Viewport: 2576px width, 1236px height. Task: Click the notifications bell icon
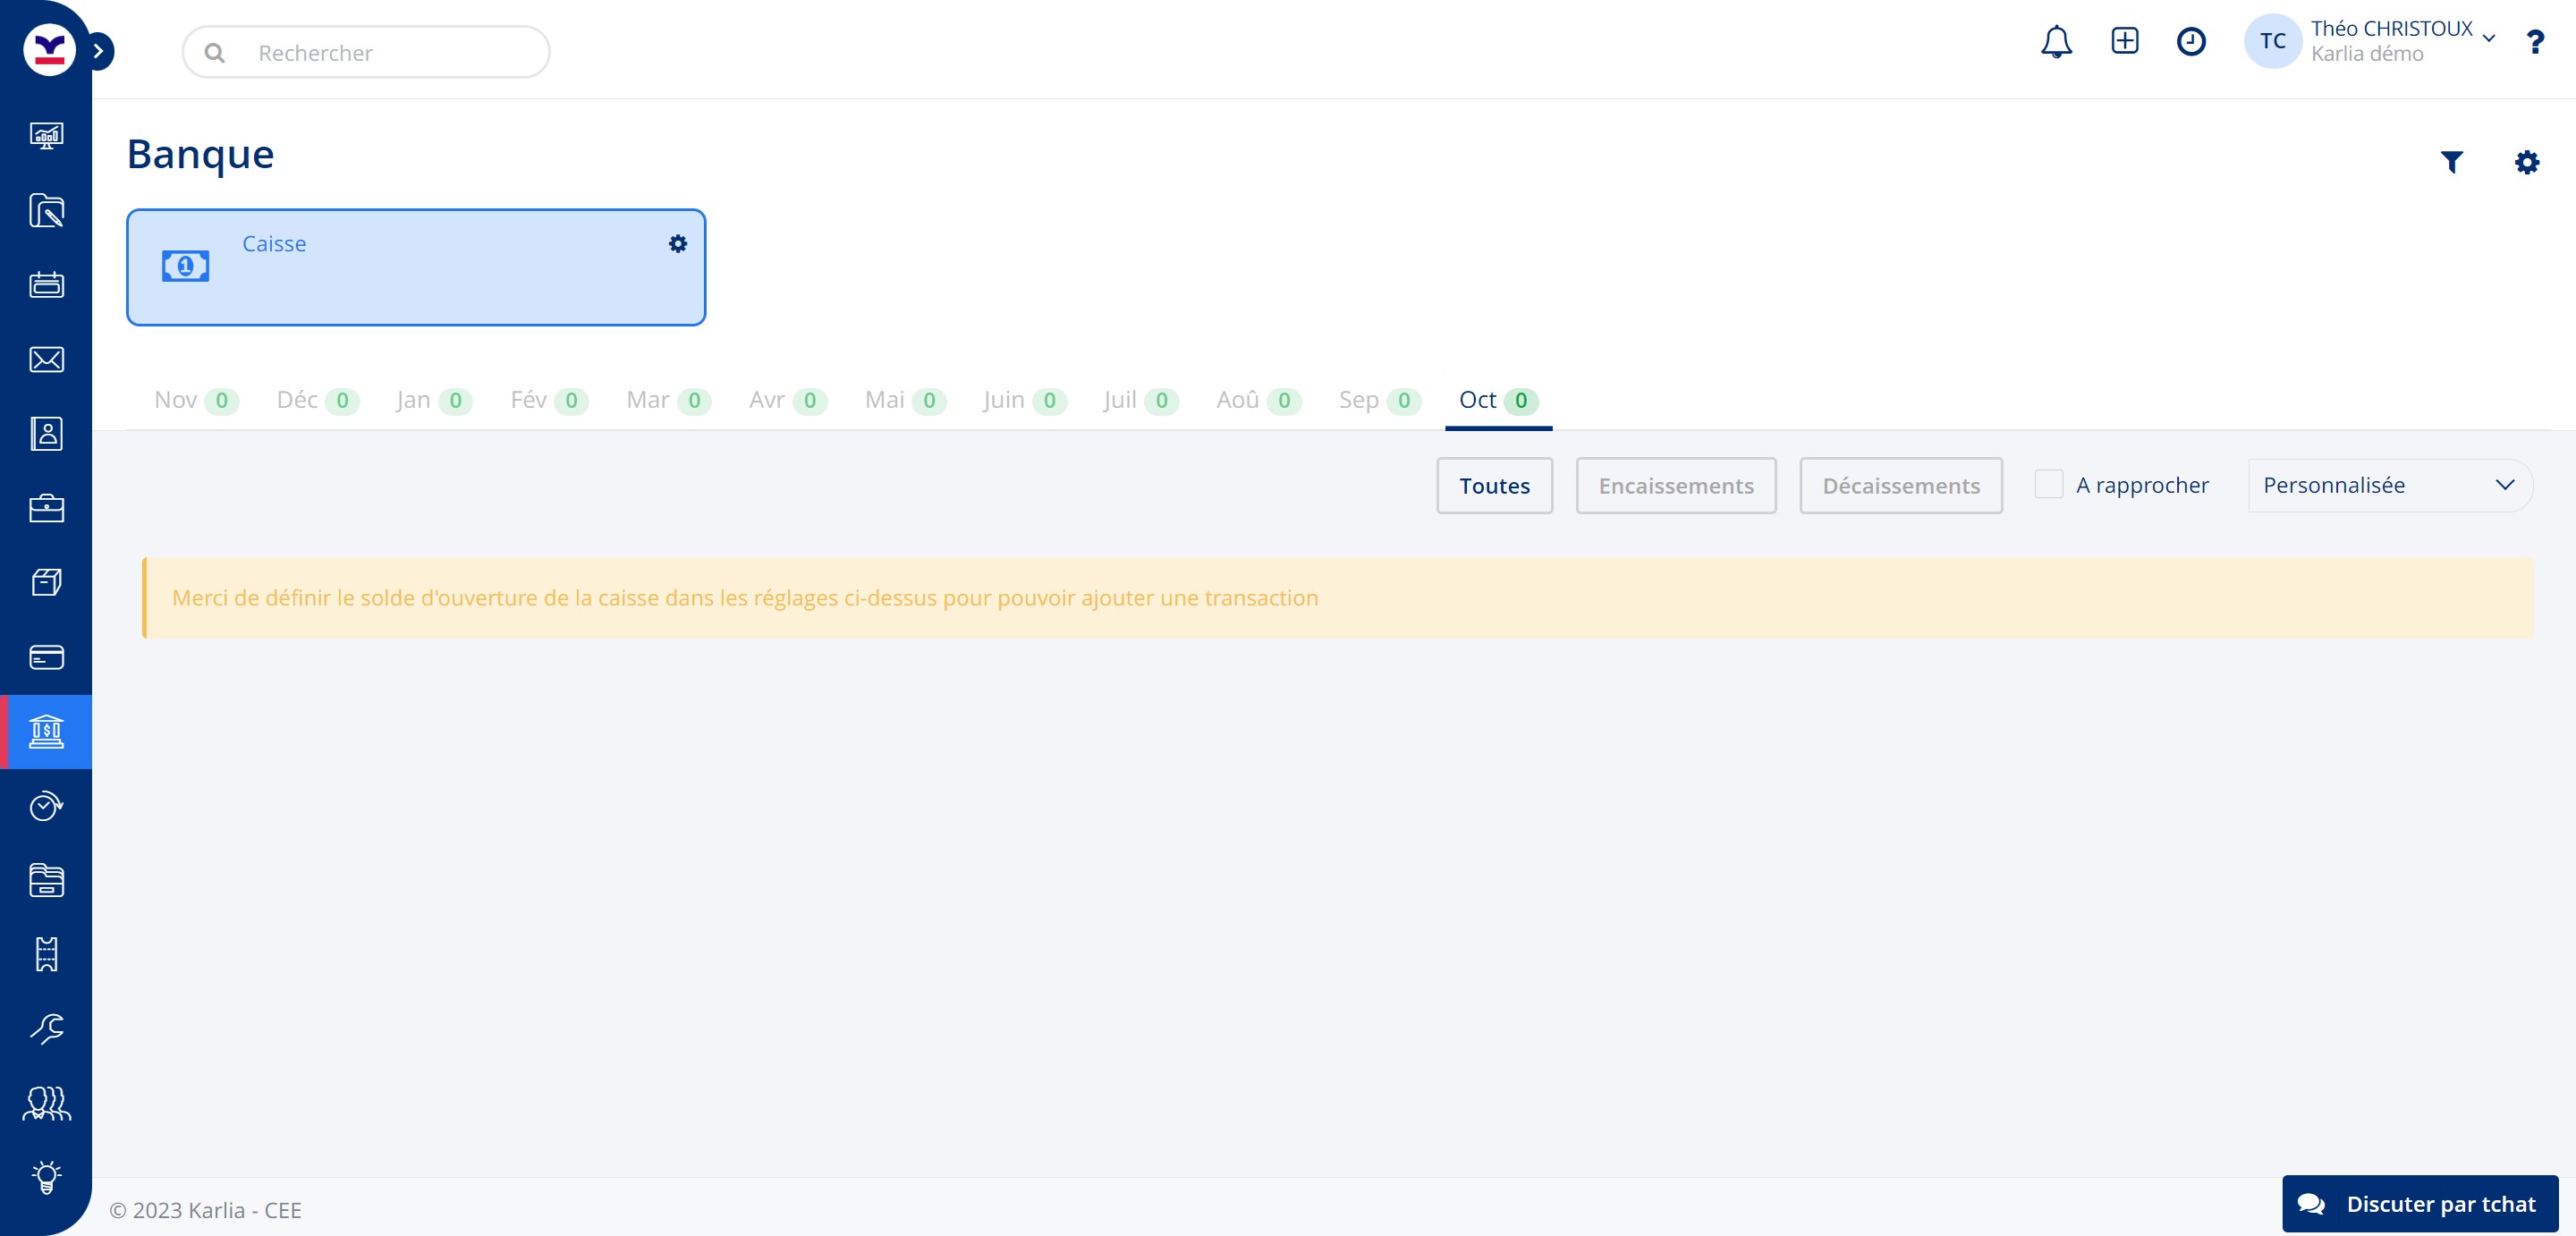tap(2056, 42)
